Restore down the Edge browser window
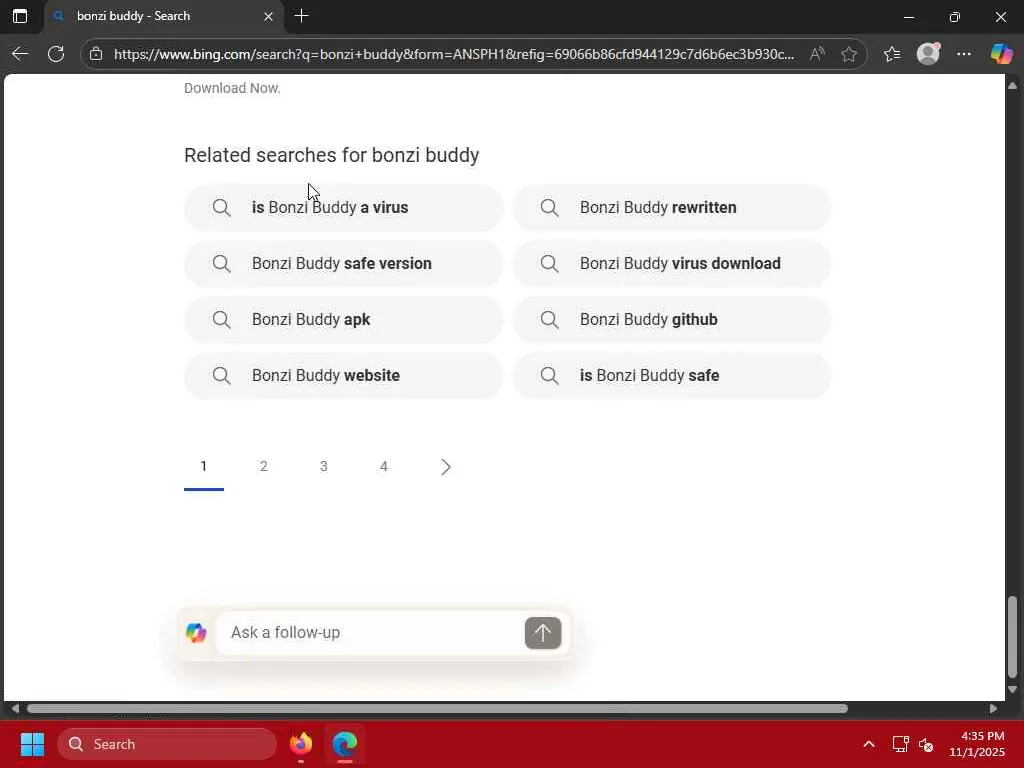The width and height of the screenshot is (1024, 768). (955, 17)
